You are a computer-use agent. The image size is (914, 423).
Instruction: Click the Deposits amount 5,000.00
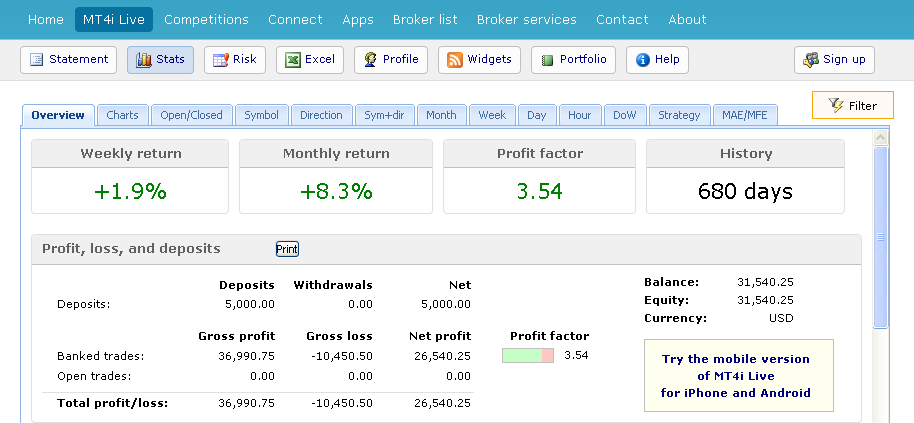point(249,304)
